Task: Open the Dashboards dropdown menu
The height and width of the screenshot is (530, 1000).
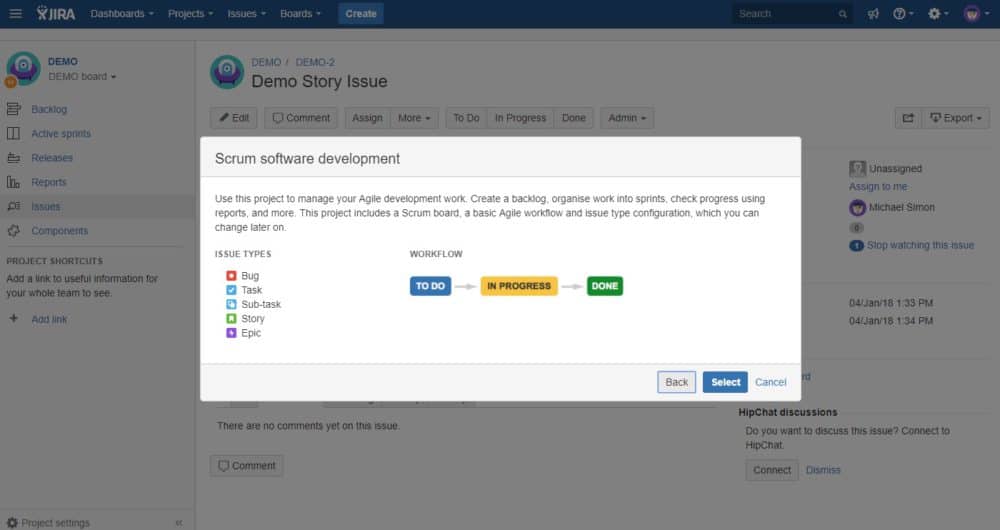Action: (122, 13)
